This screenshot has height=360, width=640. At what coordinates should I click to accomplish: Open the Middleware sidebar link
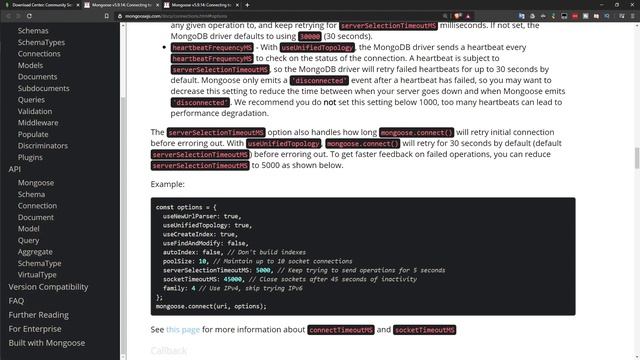38,122
